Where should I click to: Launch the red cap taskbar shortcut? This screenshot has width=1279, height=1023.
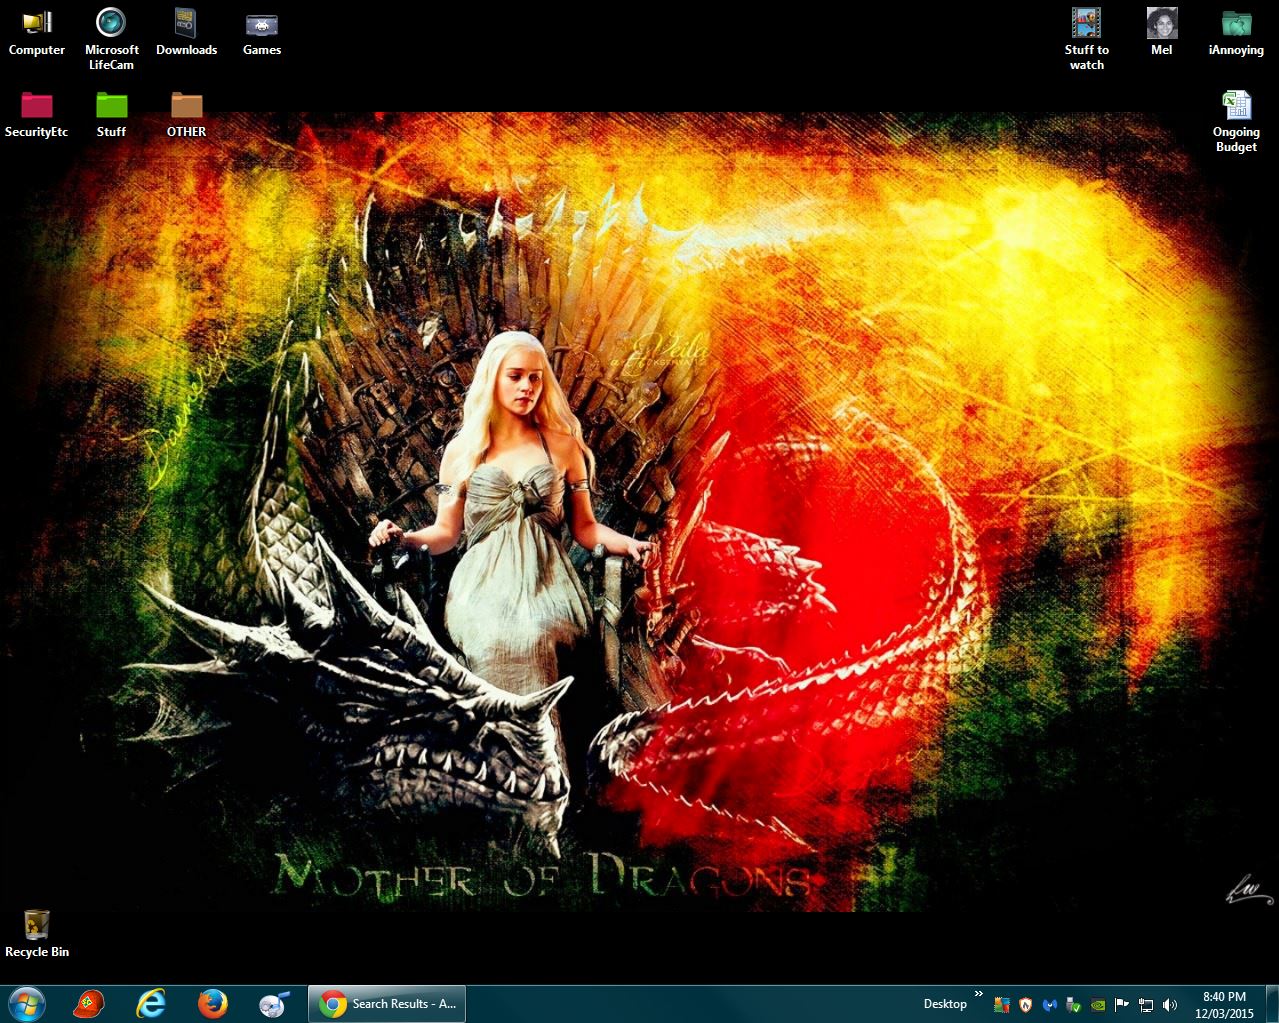coord(89,1004)
